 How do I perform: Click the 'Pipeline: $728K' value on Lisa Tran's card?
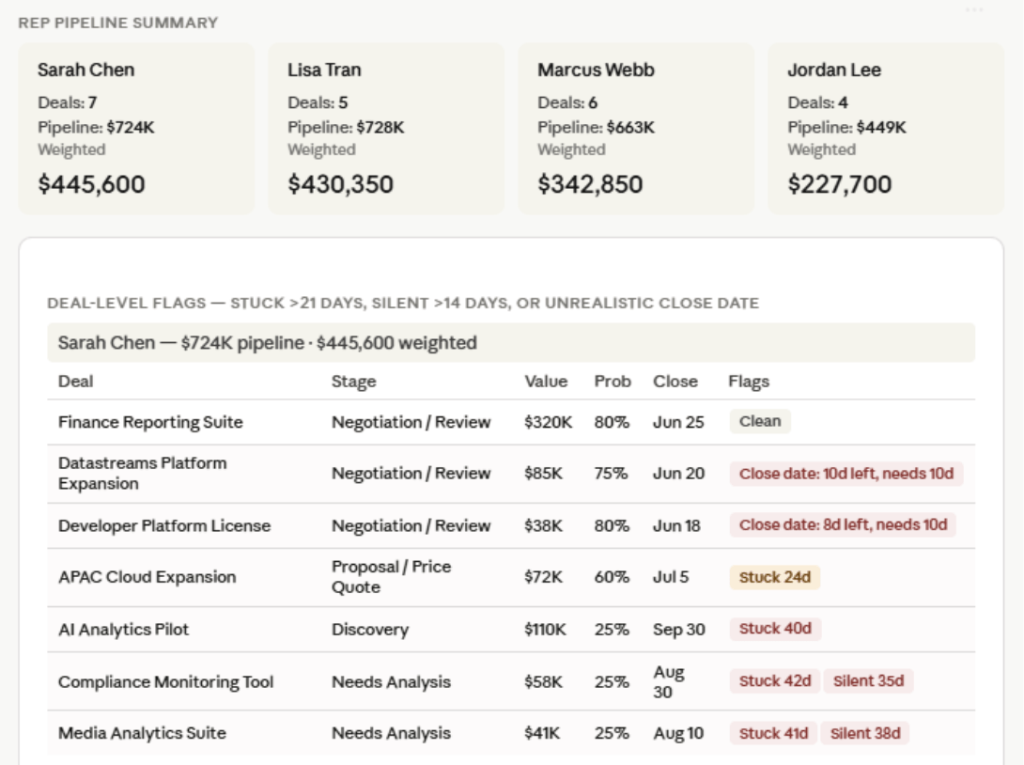346,127
